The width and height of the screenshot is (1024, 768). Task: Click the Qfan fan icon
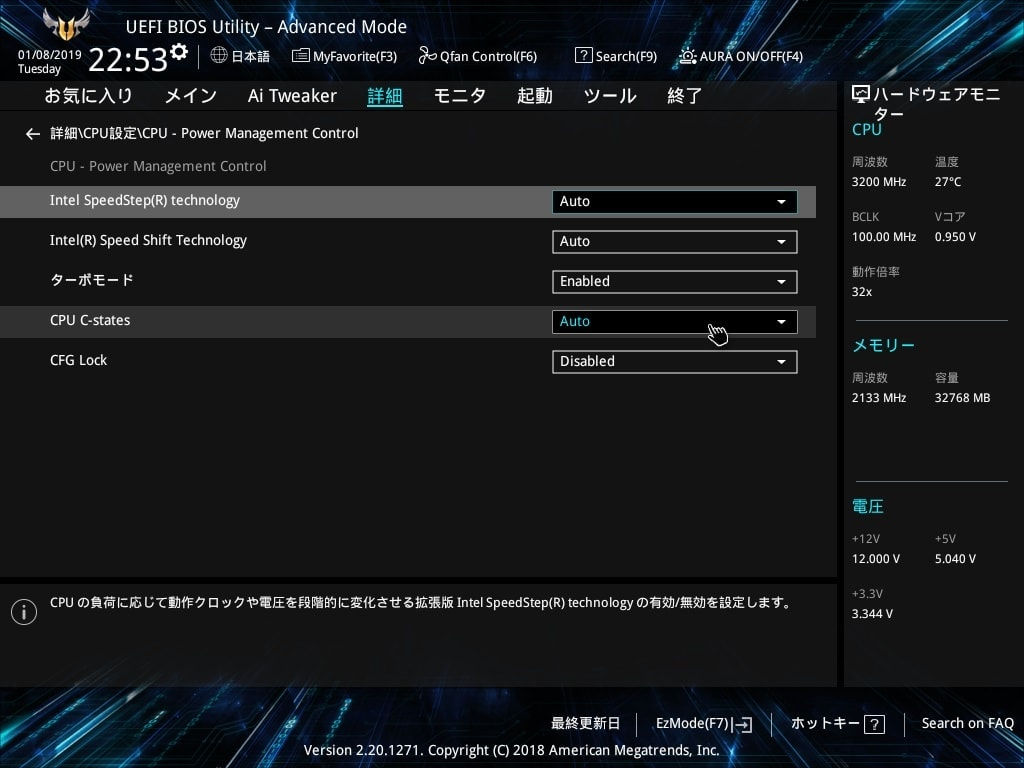427,56
